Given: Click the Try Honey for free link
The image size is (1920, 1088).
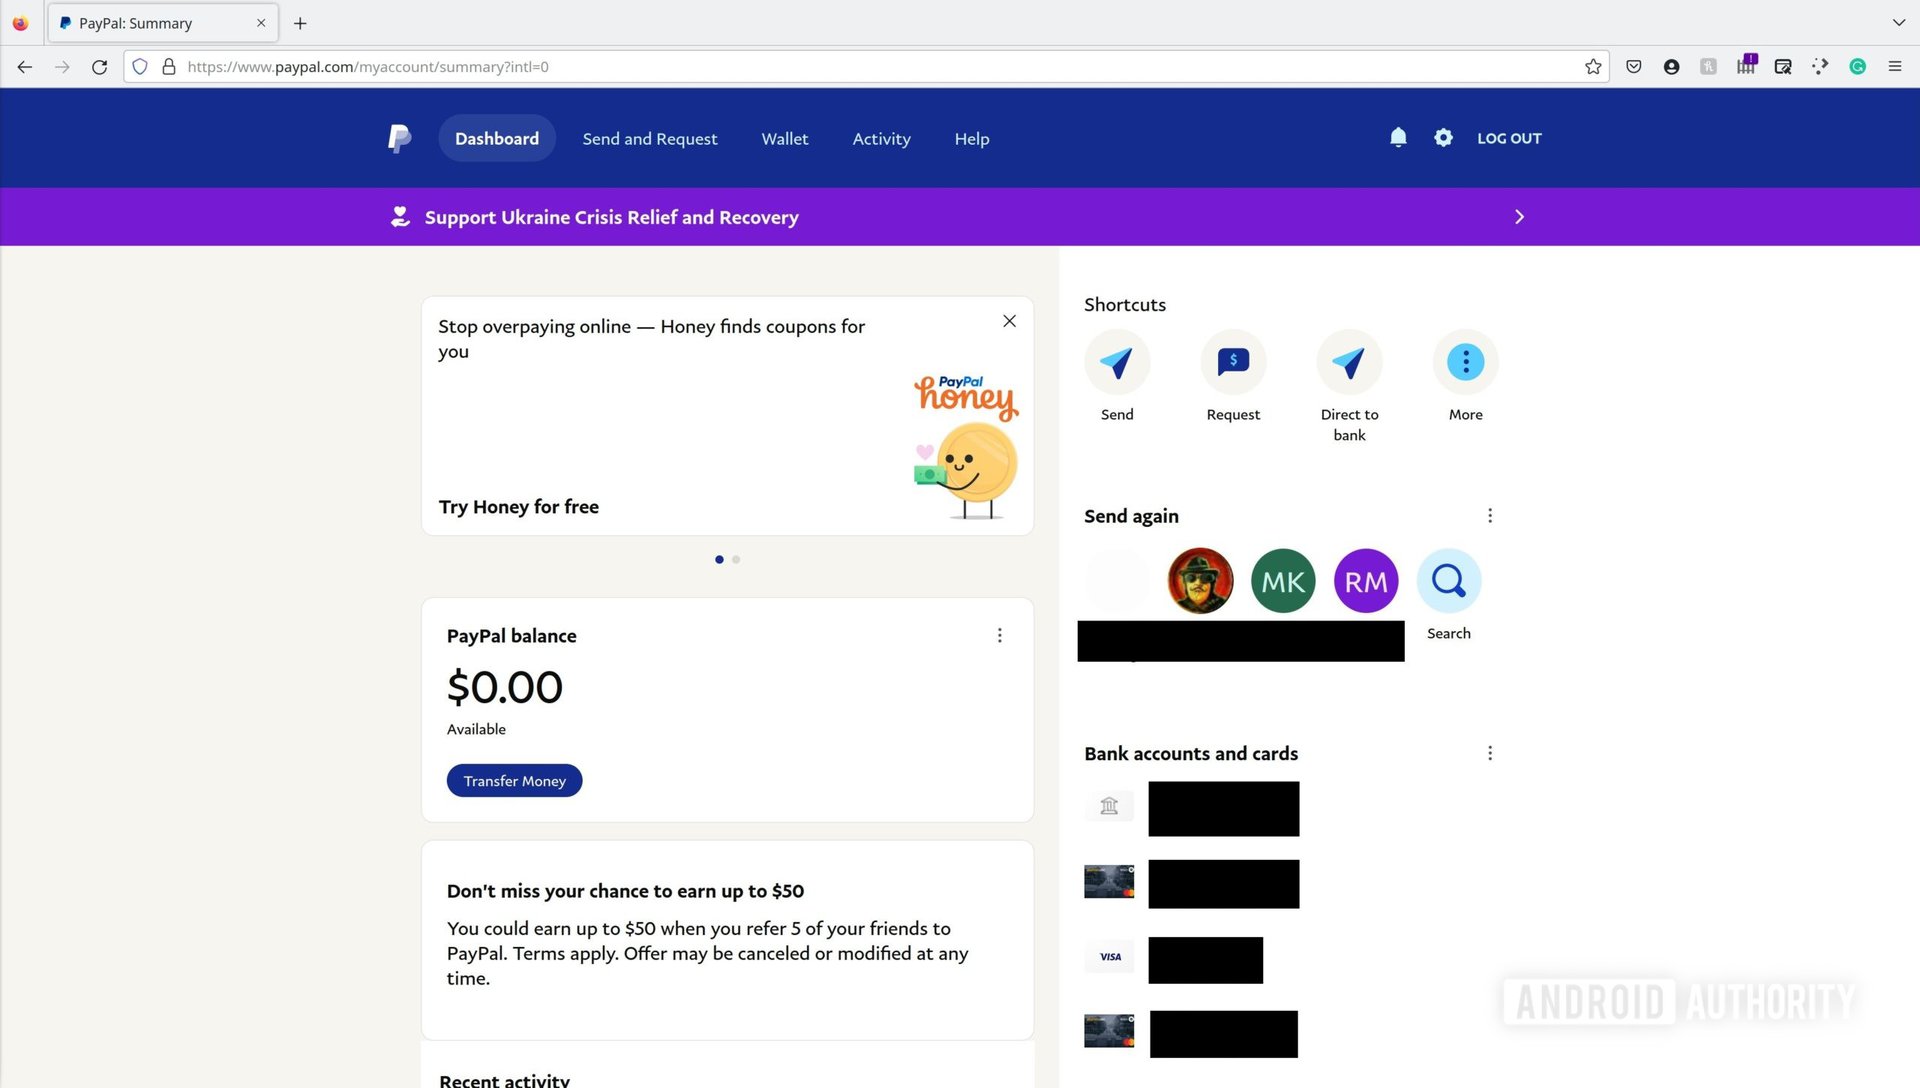Looking at the screenshot, I should [x=518, y=505].
